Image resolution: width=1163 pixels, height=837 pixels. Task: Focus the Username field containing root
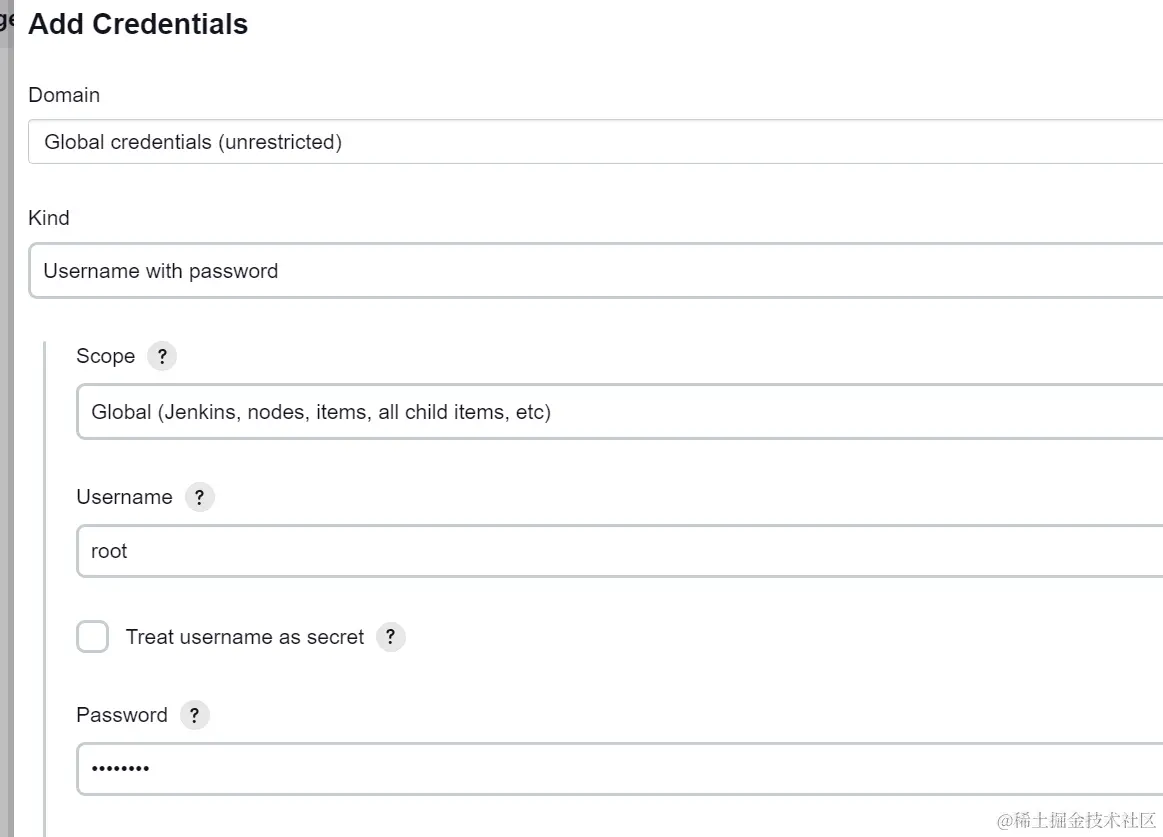[619, 551]
